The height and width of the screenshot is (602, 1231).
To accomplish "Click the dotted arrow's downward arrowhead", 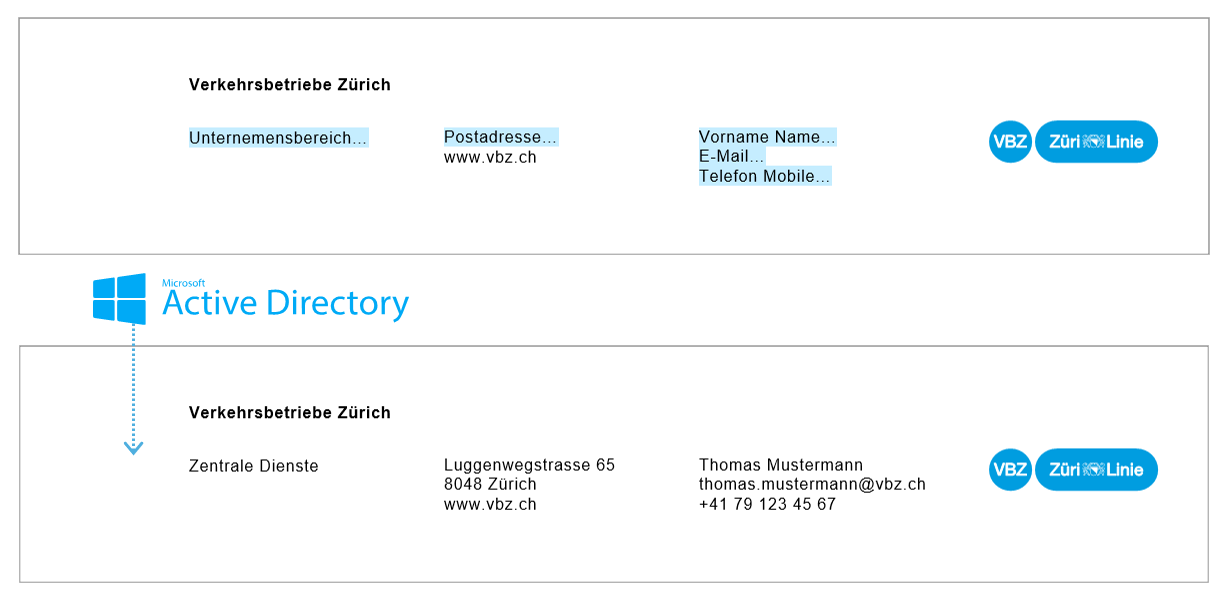I will pos(133,448).
